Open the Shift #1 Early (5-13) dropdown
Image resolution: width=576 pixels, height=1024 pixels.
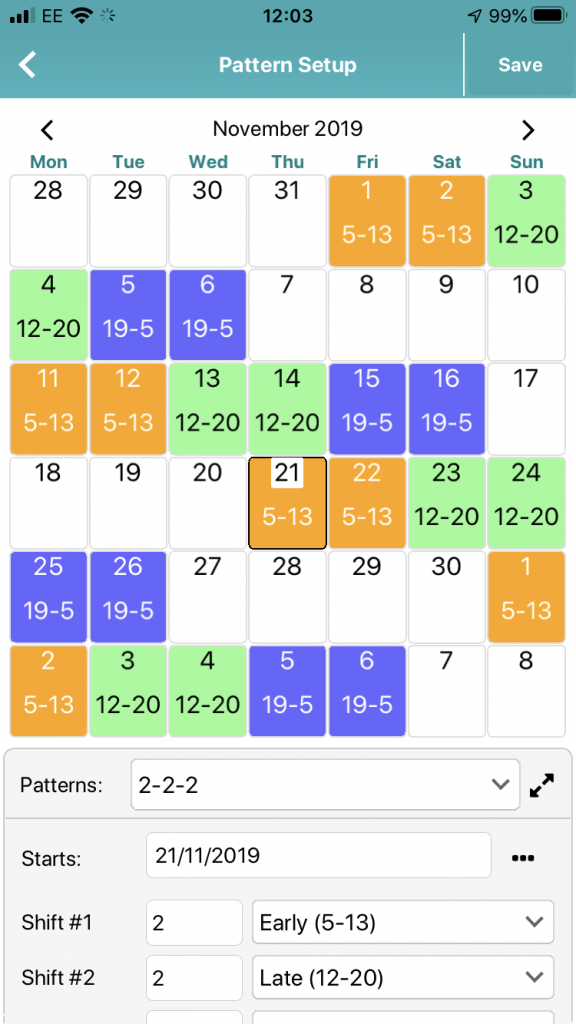[x=402, y=922]
